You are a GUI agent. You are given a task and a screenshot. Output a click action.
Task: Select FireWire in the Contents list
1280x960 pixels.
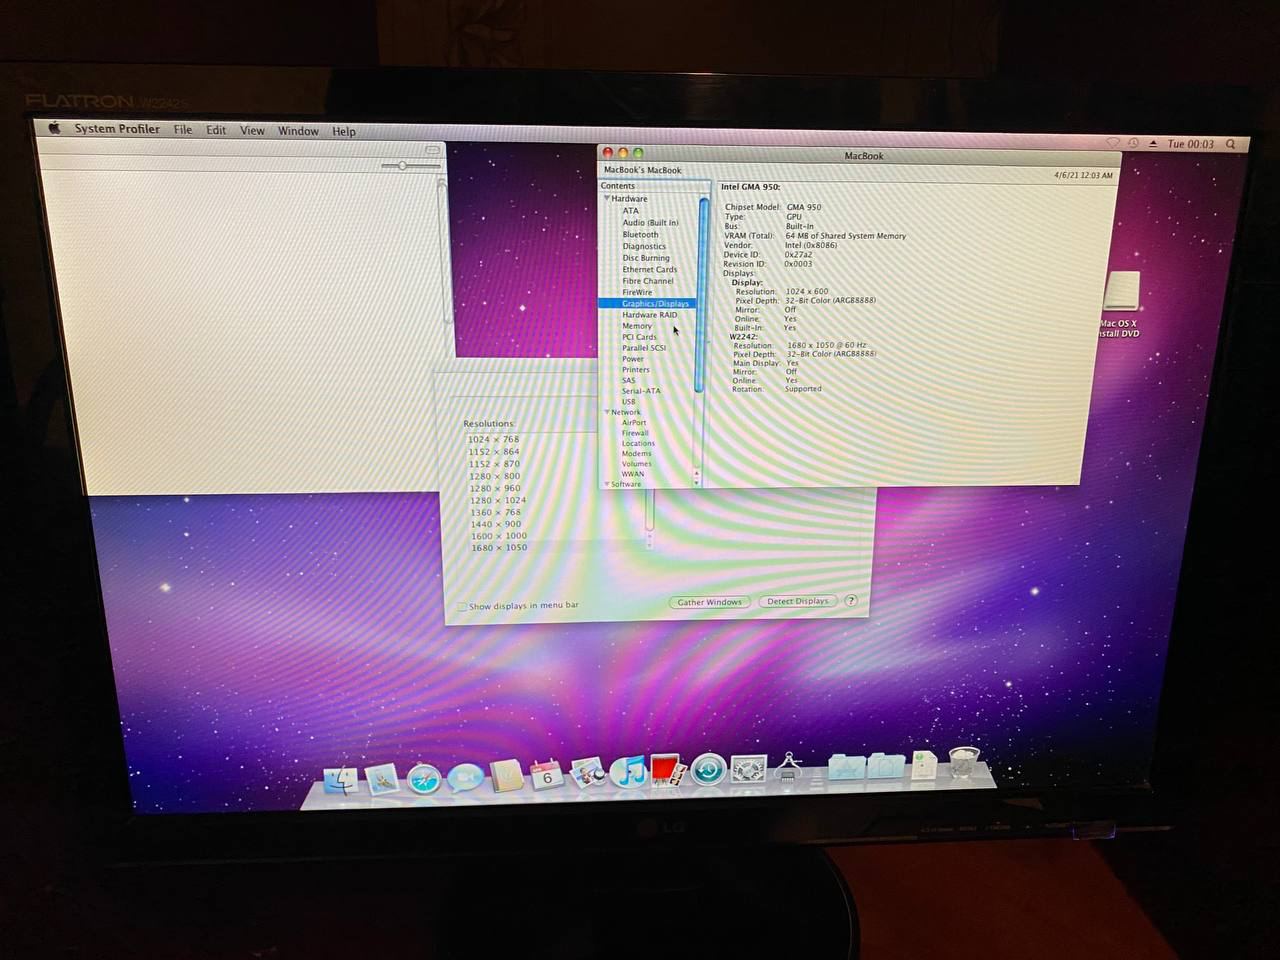(x=637, y=292)
